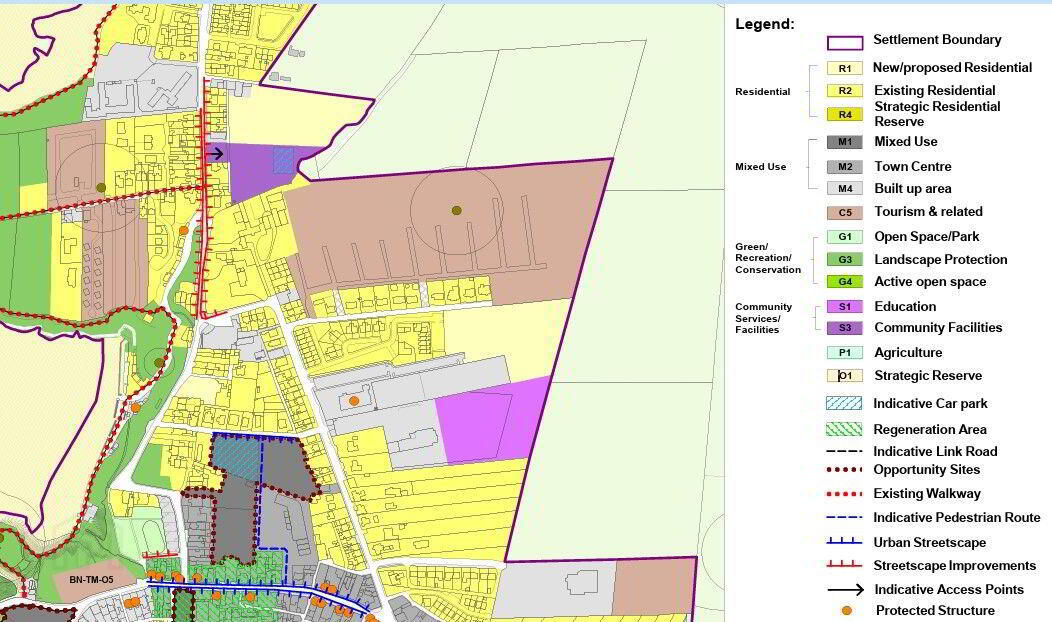
Task: Select the M1 dark grey legend swatch
Action: click(x=845, y=142)
